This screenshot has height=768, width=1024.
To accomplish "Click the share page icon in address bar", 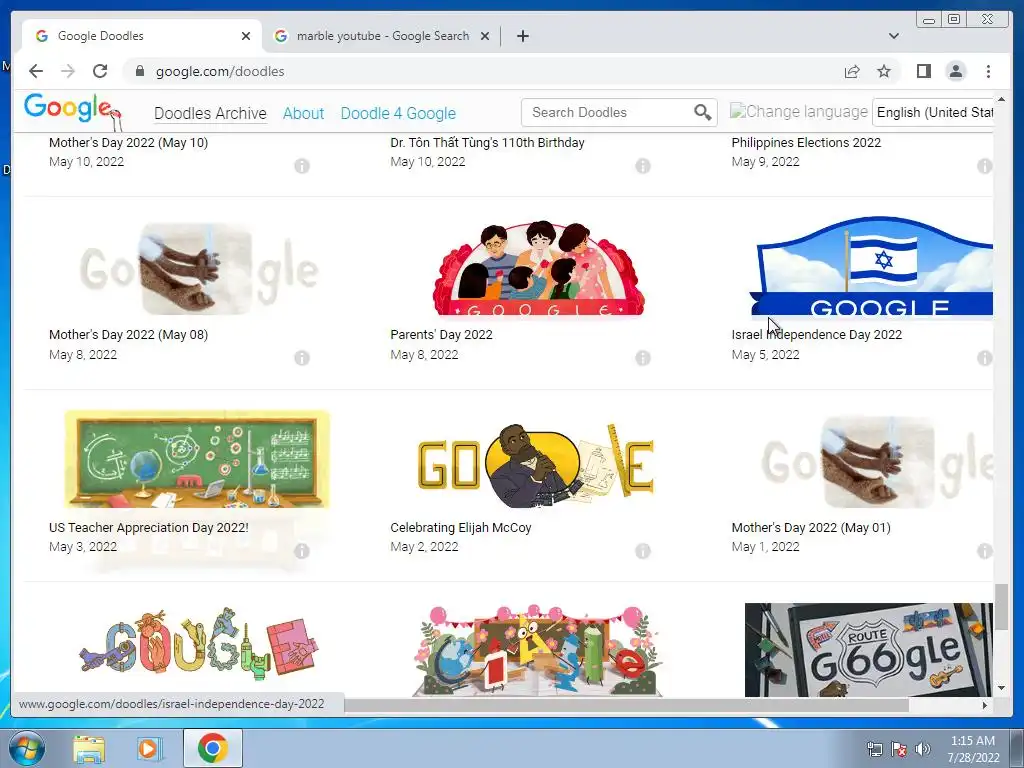I will pyautogui.click(x=852, y=71).
